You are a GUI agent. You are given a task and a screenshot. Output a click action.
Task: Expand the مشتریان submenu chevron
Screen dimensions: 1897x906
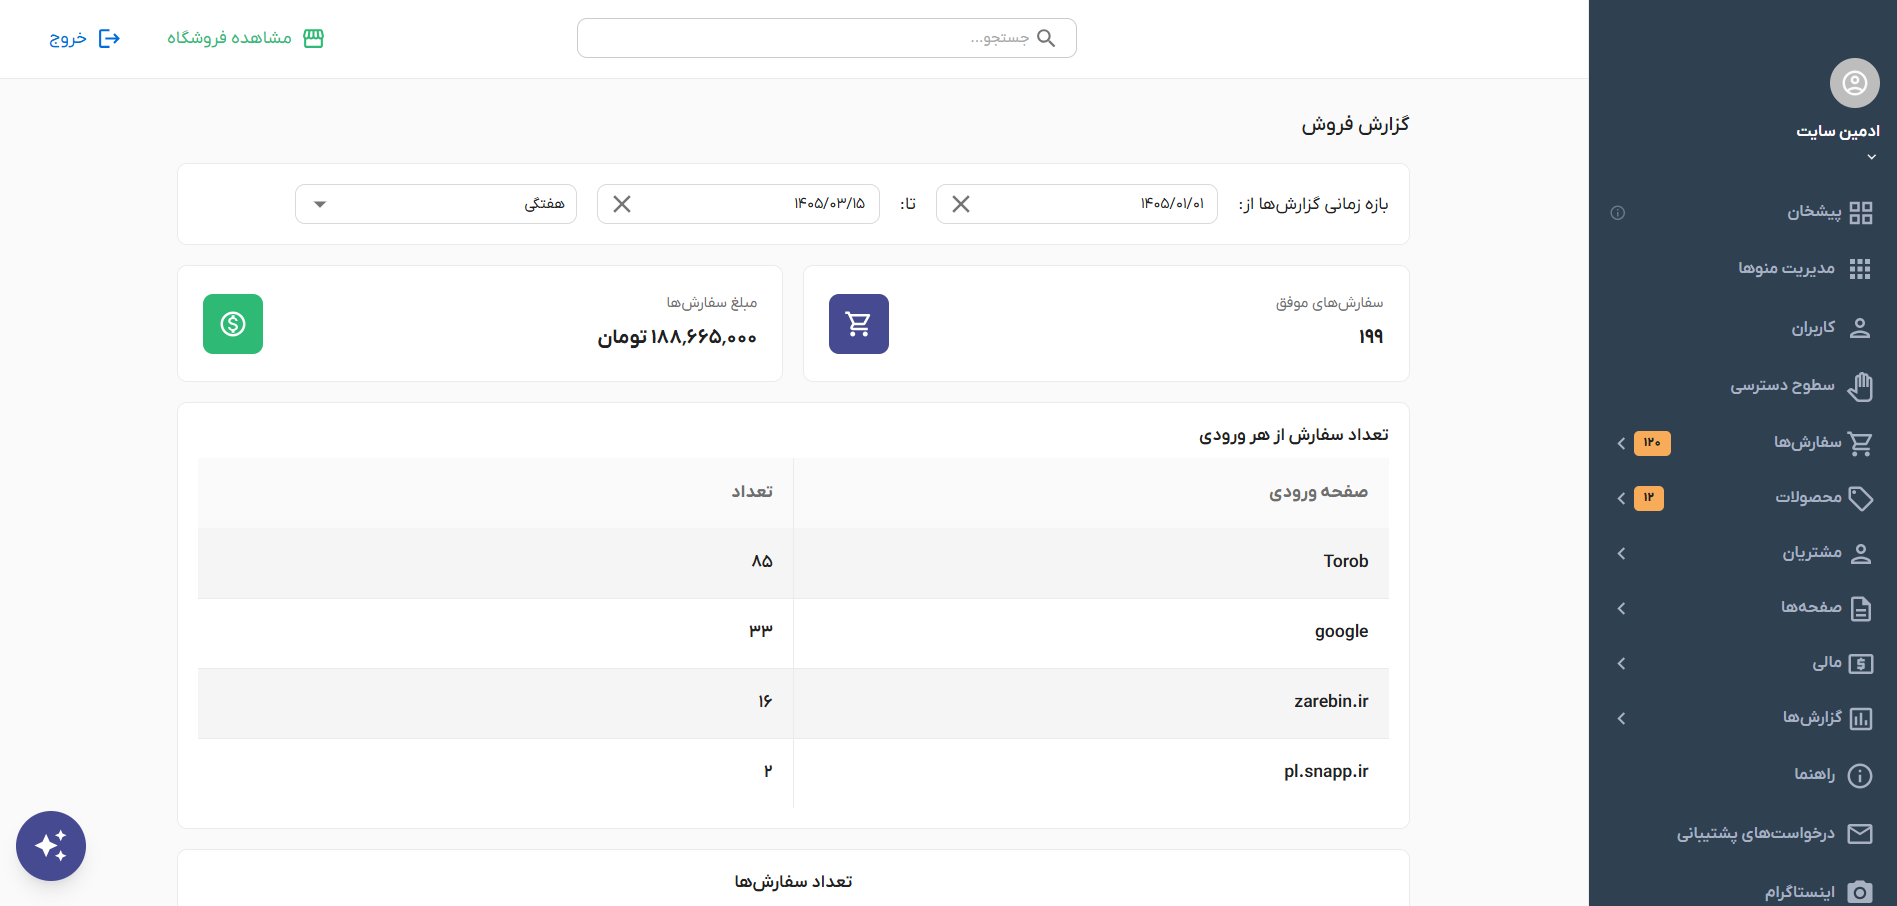(x=1621, y=553)
